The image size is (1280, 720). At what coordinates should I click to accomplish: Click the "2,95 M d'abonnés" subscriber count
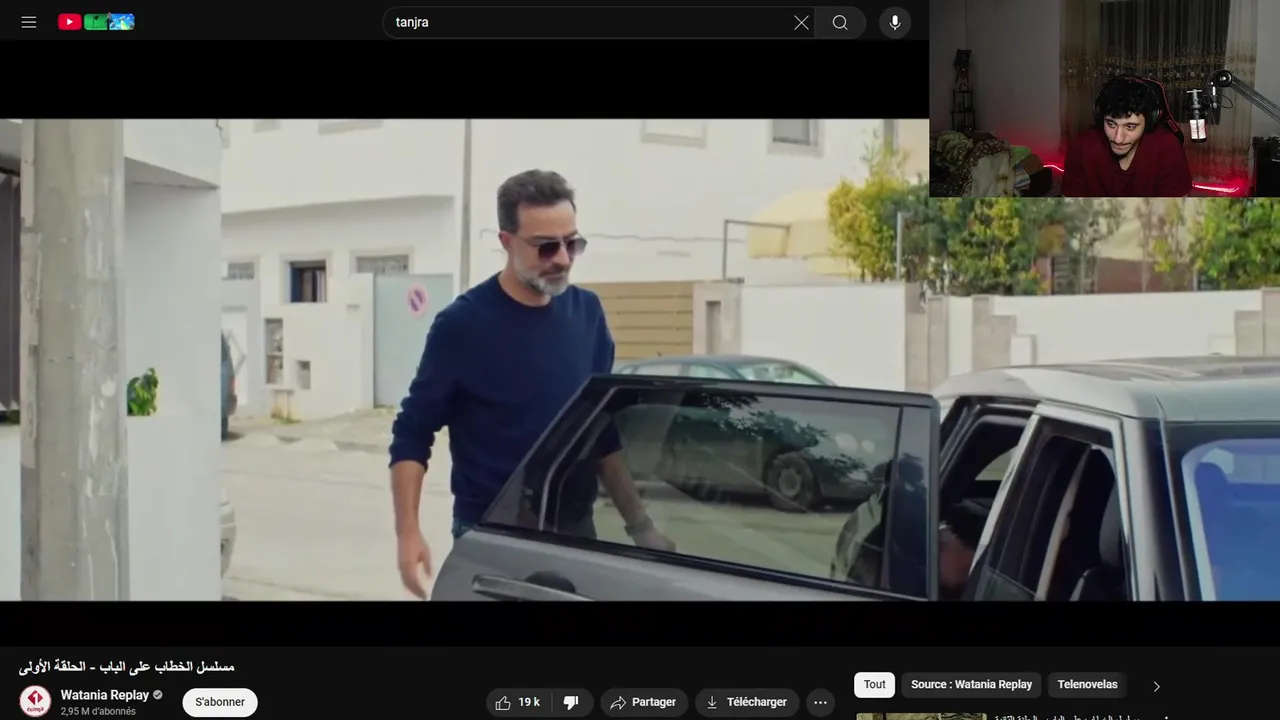click(x=98, y=711)
